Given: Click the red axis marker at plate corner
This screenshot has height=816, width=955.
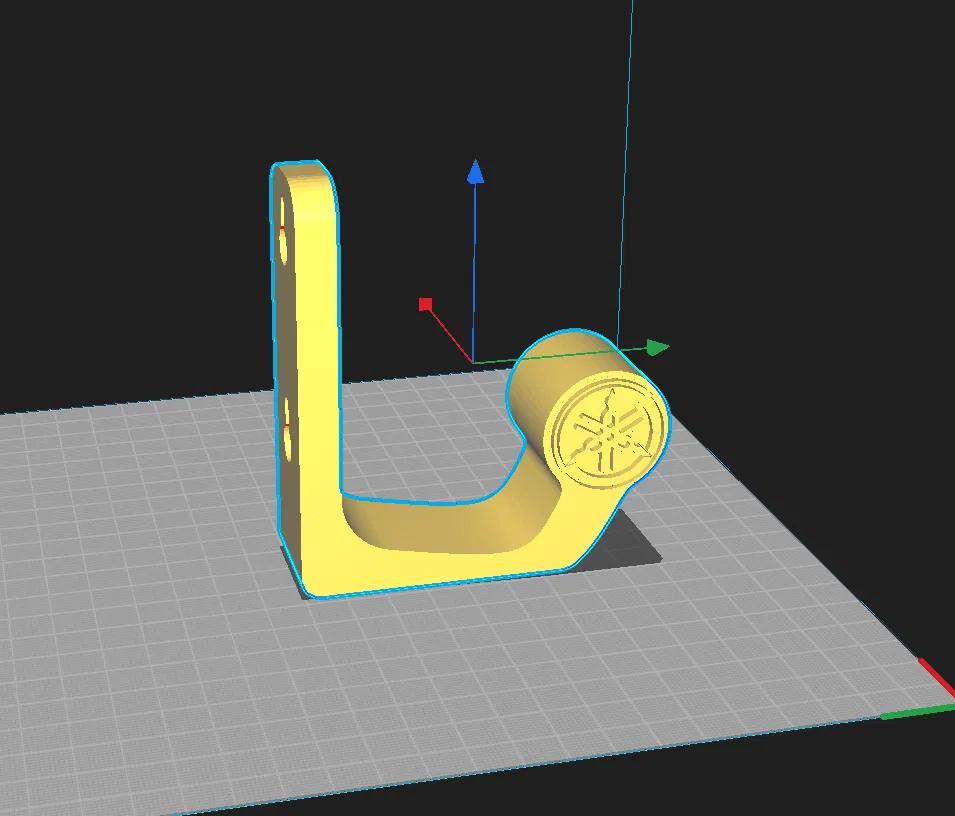Looking at the screenshot, I should click(x=938, y=677).
